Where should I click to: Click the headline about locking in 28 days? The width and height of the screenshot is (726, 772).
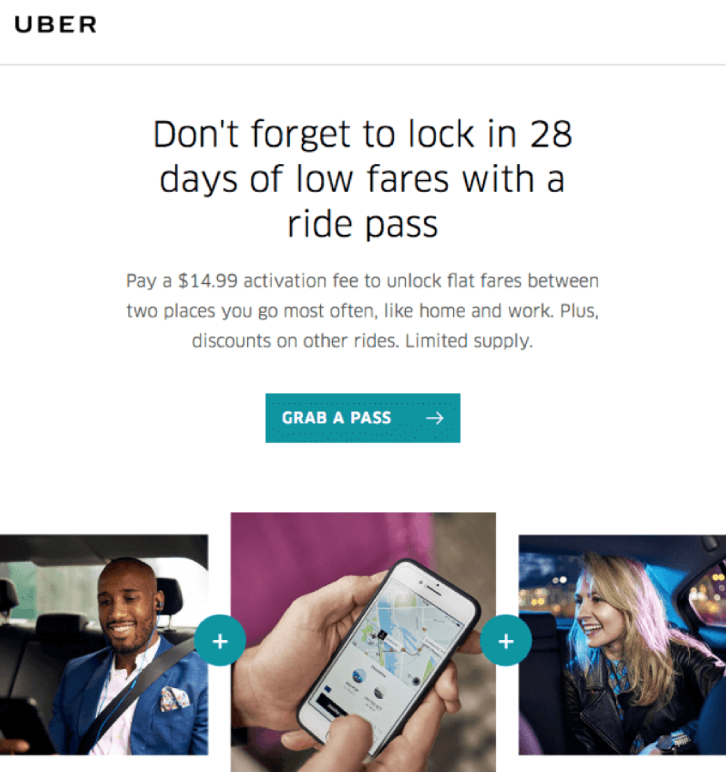[363, 179]
